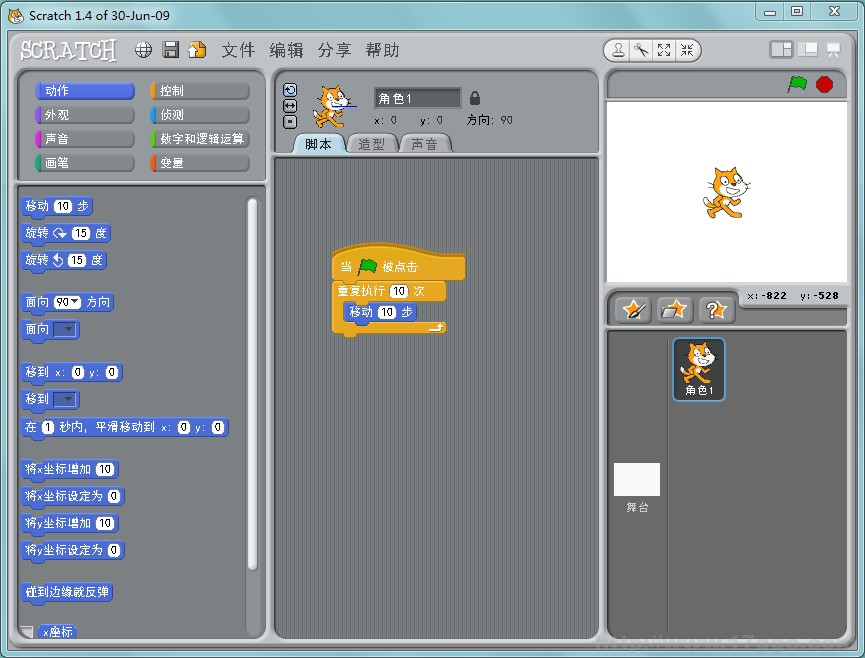Select the 控制 block category
This screenshot has height=658, width=865.
198,91
